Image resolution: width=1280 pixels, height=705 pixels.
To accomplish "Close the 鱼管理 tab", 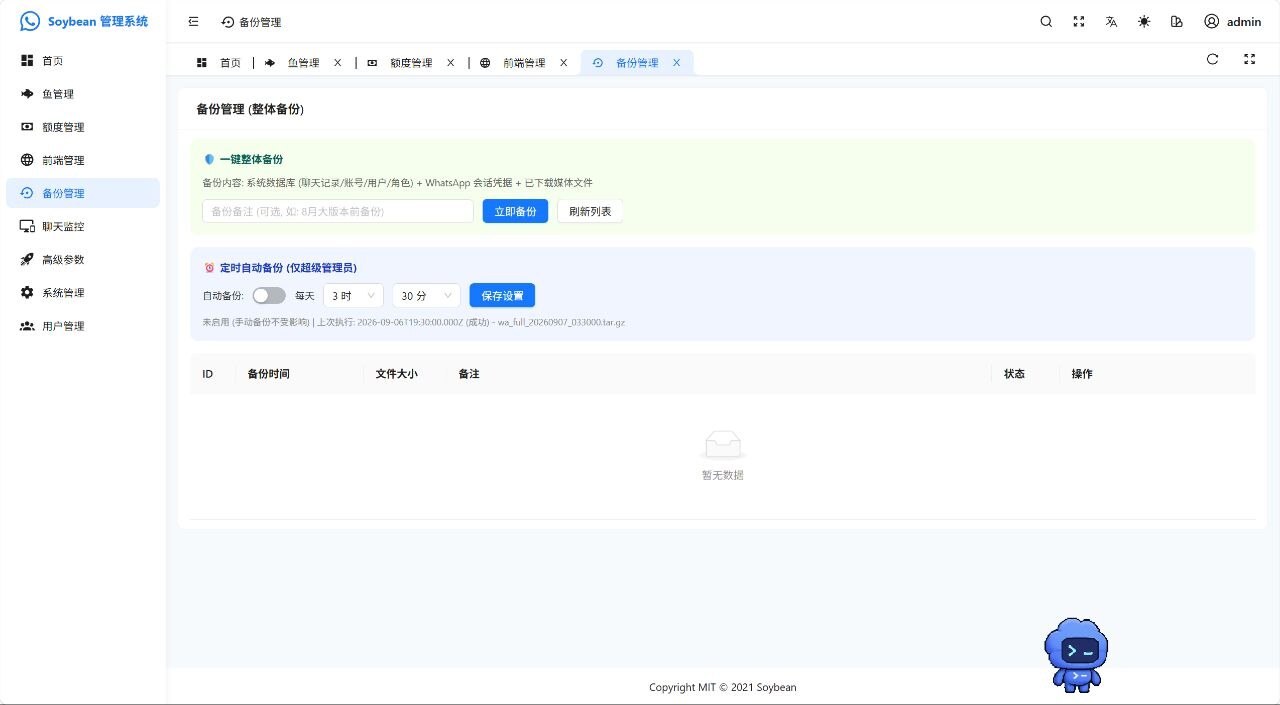I will pos(337,62).
